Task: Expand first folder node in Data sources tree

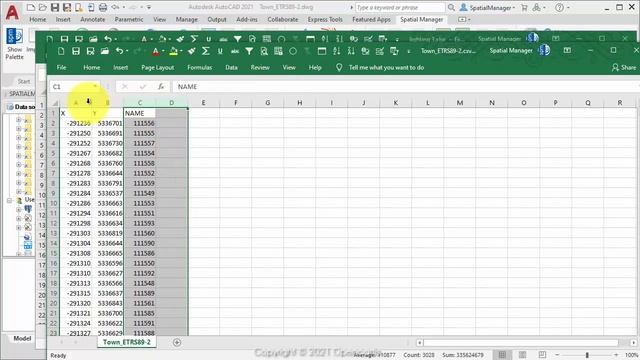Action: [x=18, y=120]
